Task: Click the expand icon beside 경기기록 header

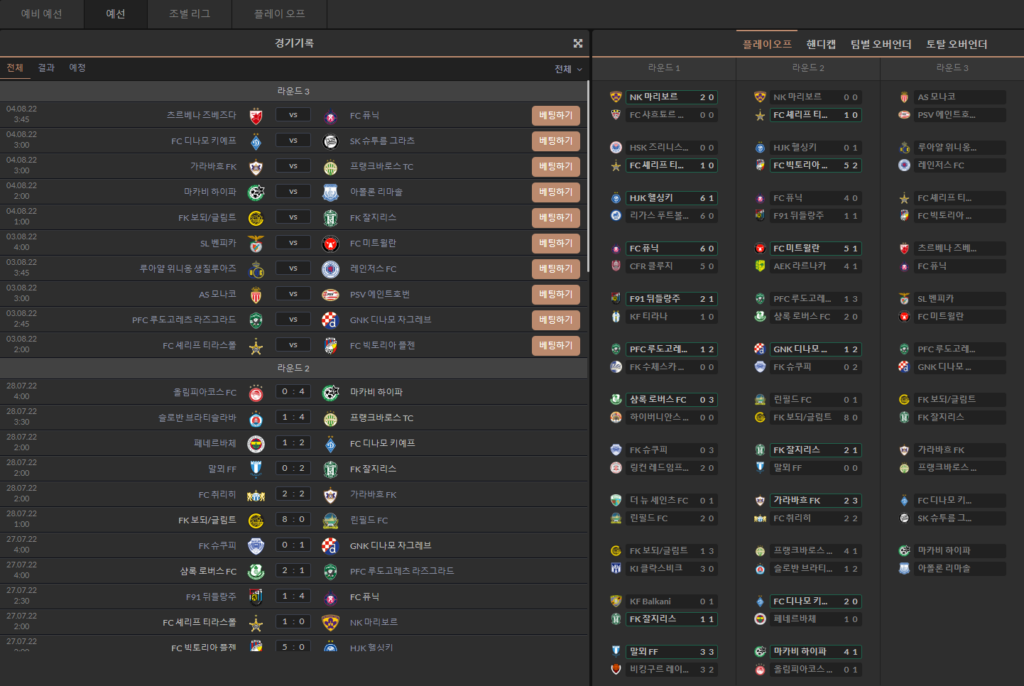Action: pos(577,43)
